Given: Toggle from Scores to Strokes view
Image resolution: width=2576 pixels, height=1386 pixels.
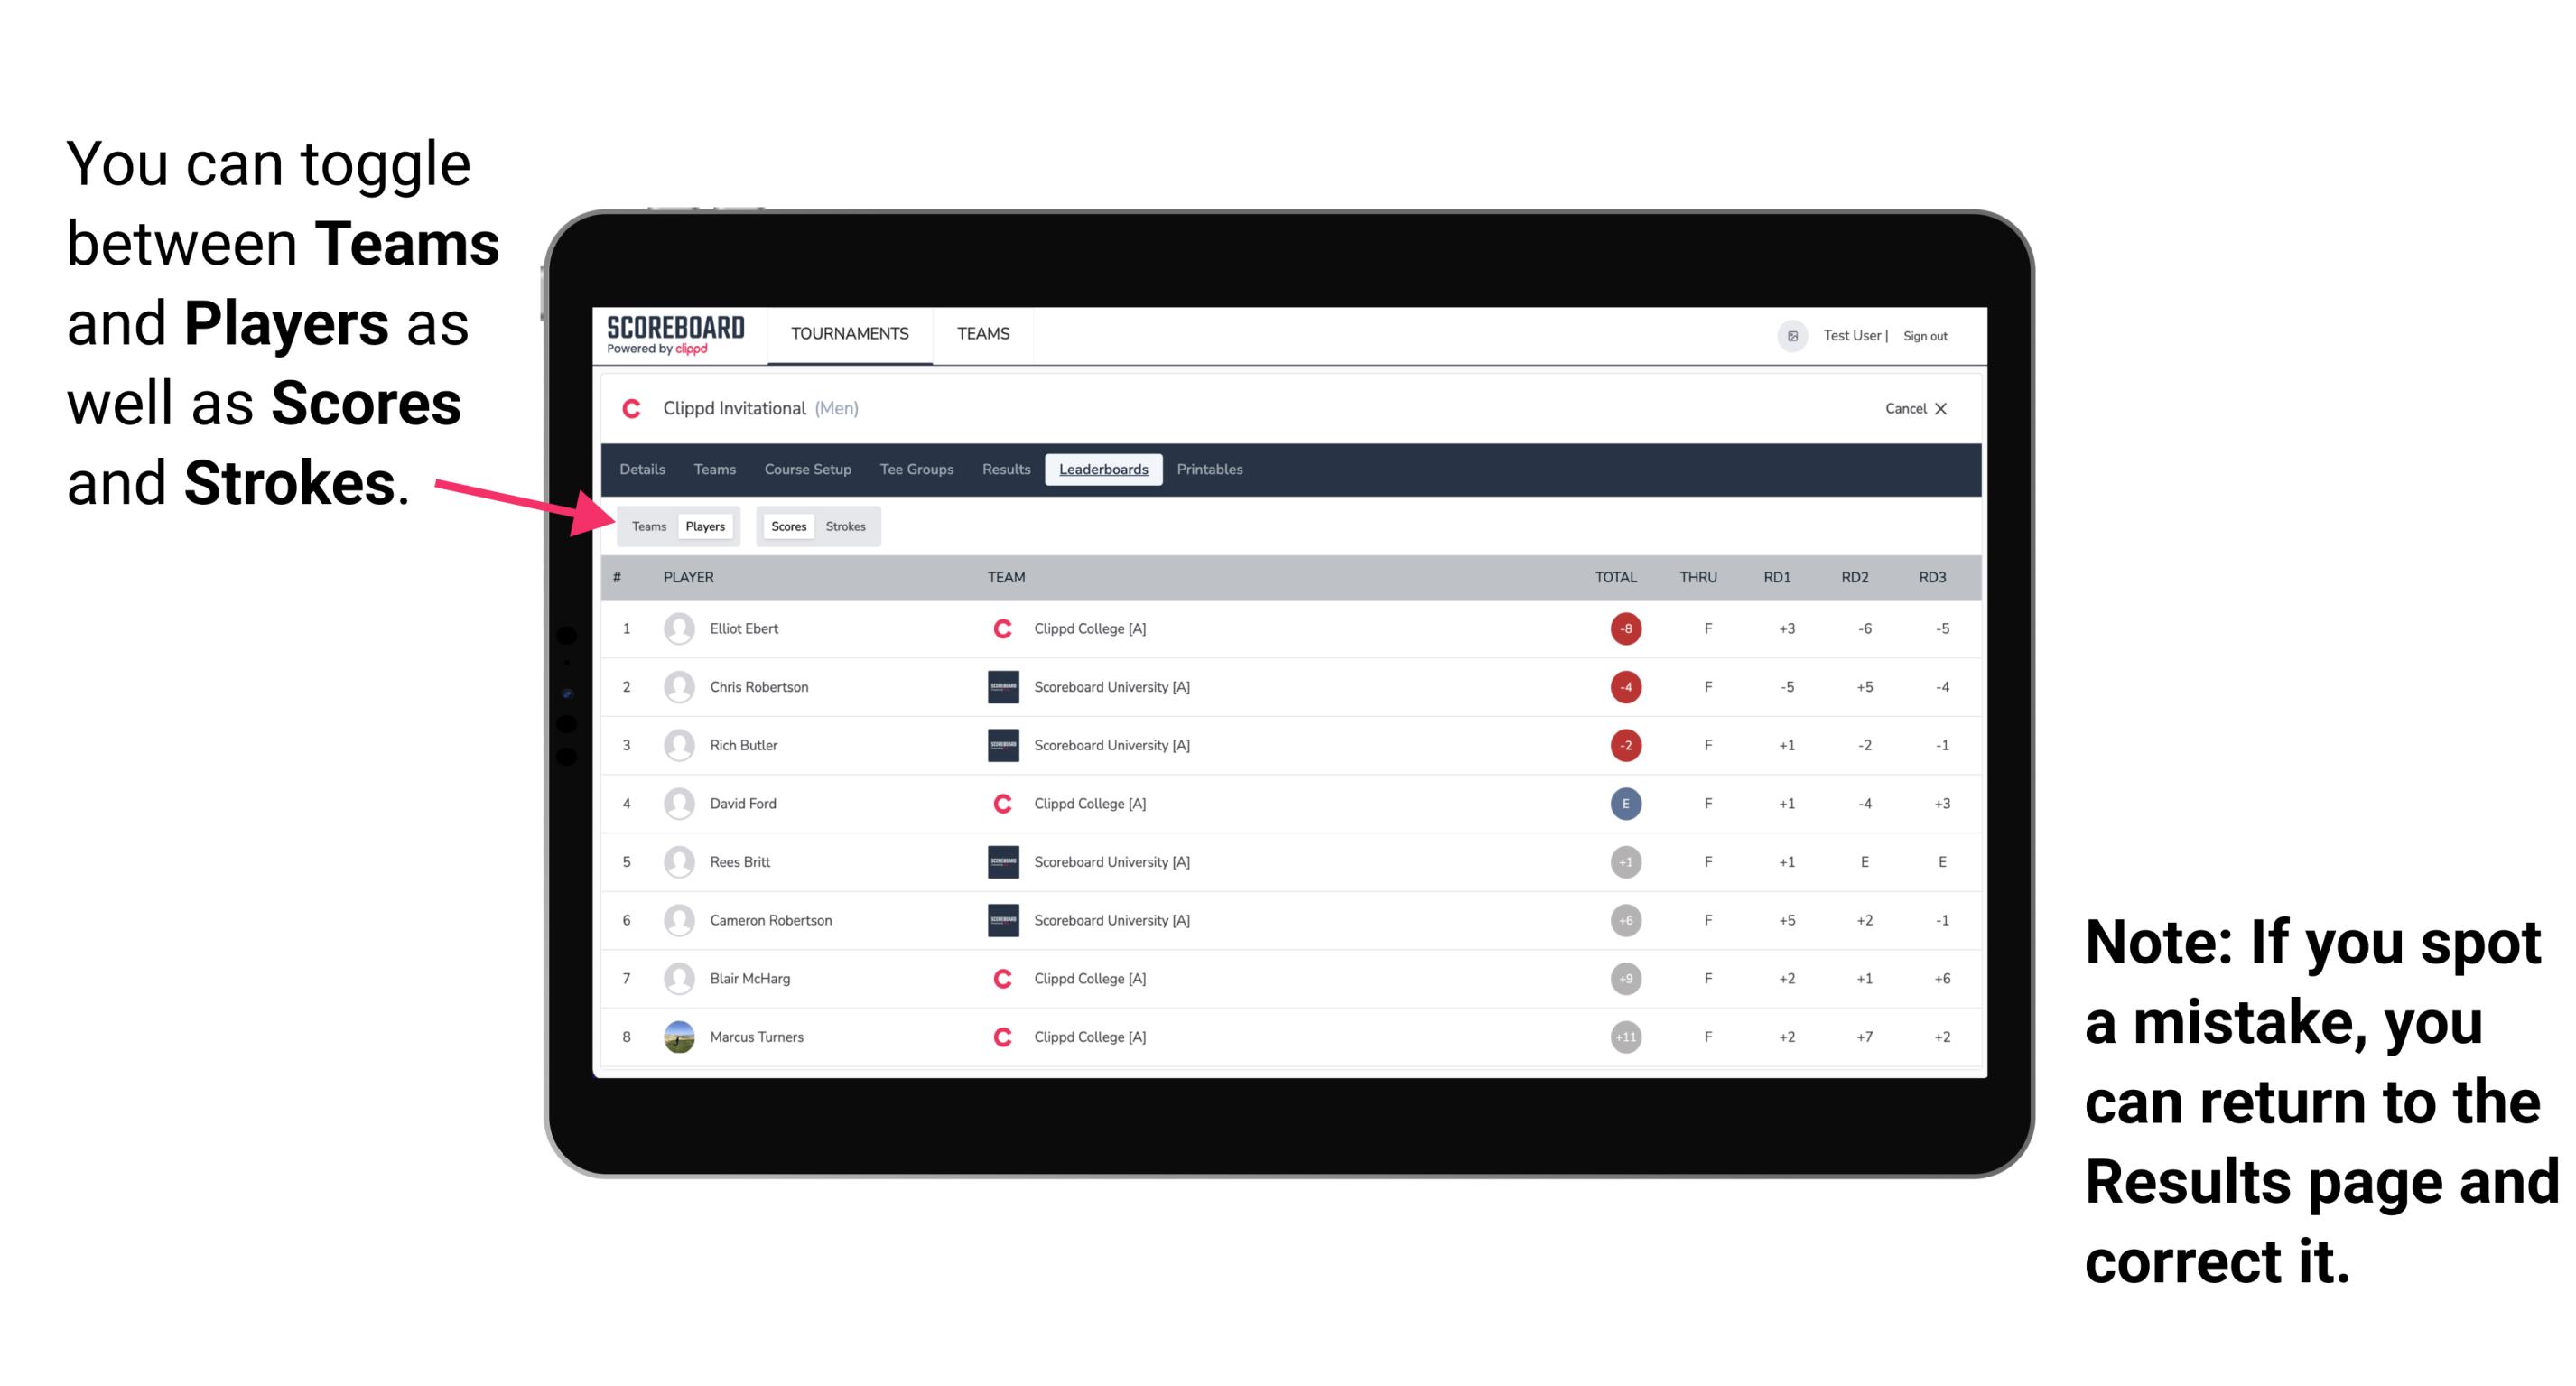Looking at the screenshot, I should [x=848, y=526].
